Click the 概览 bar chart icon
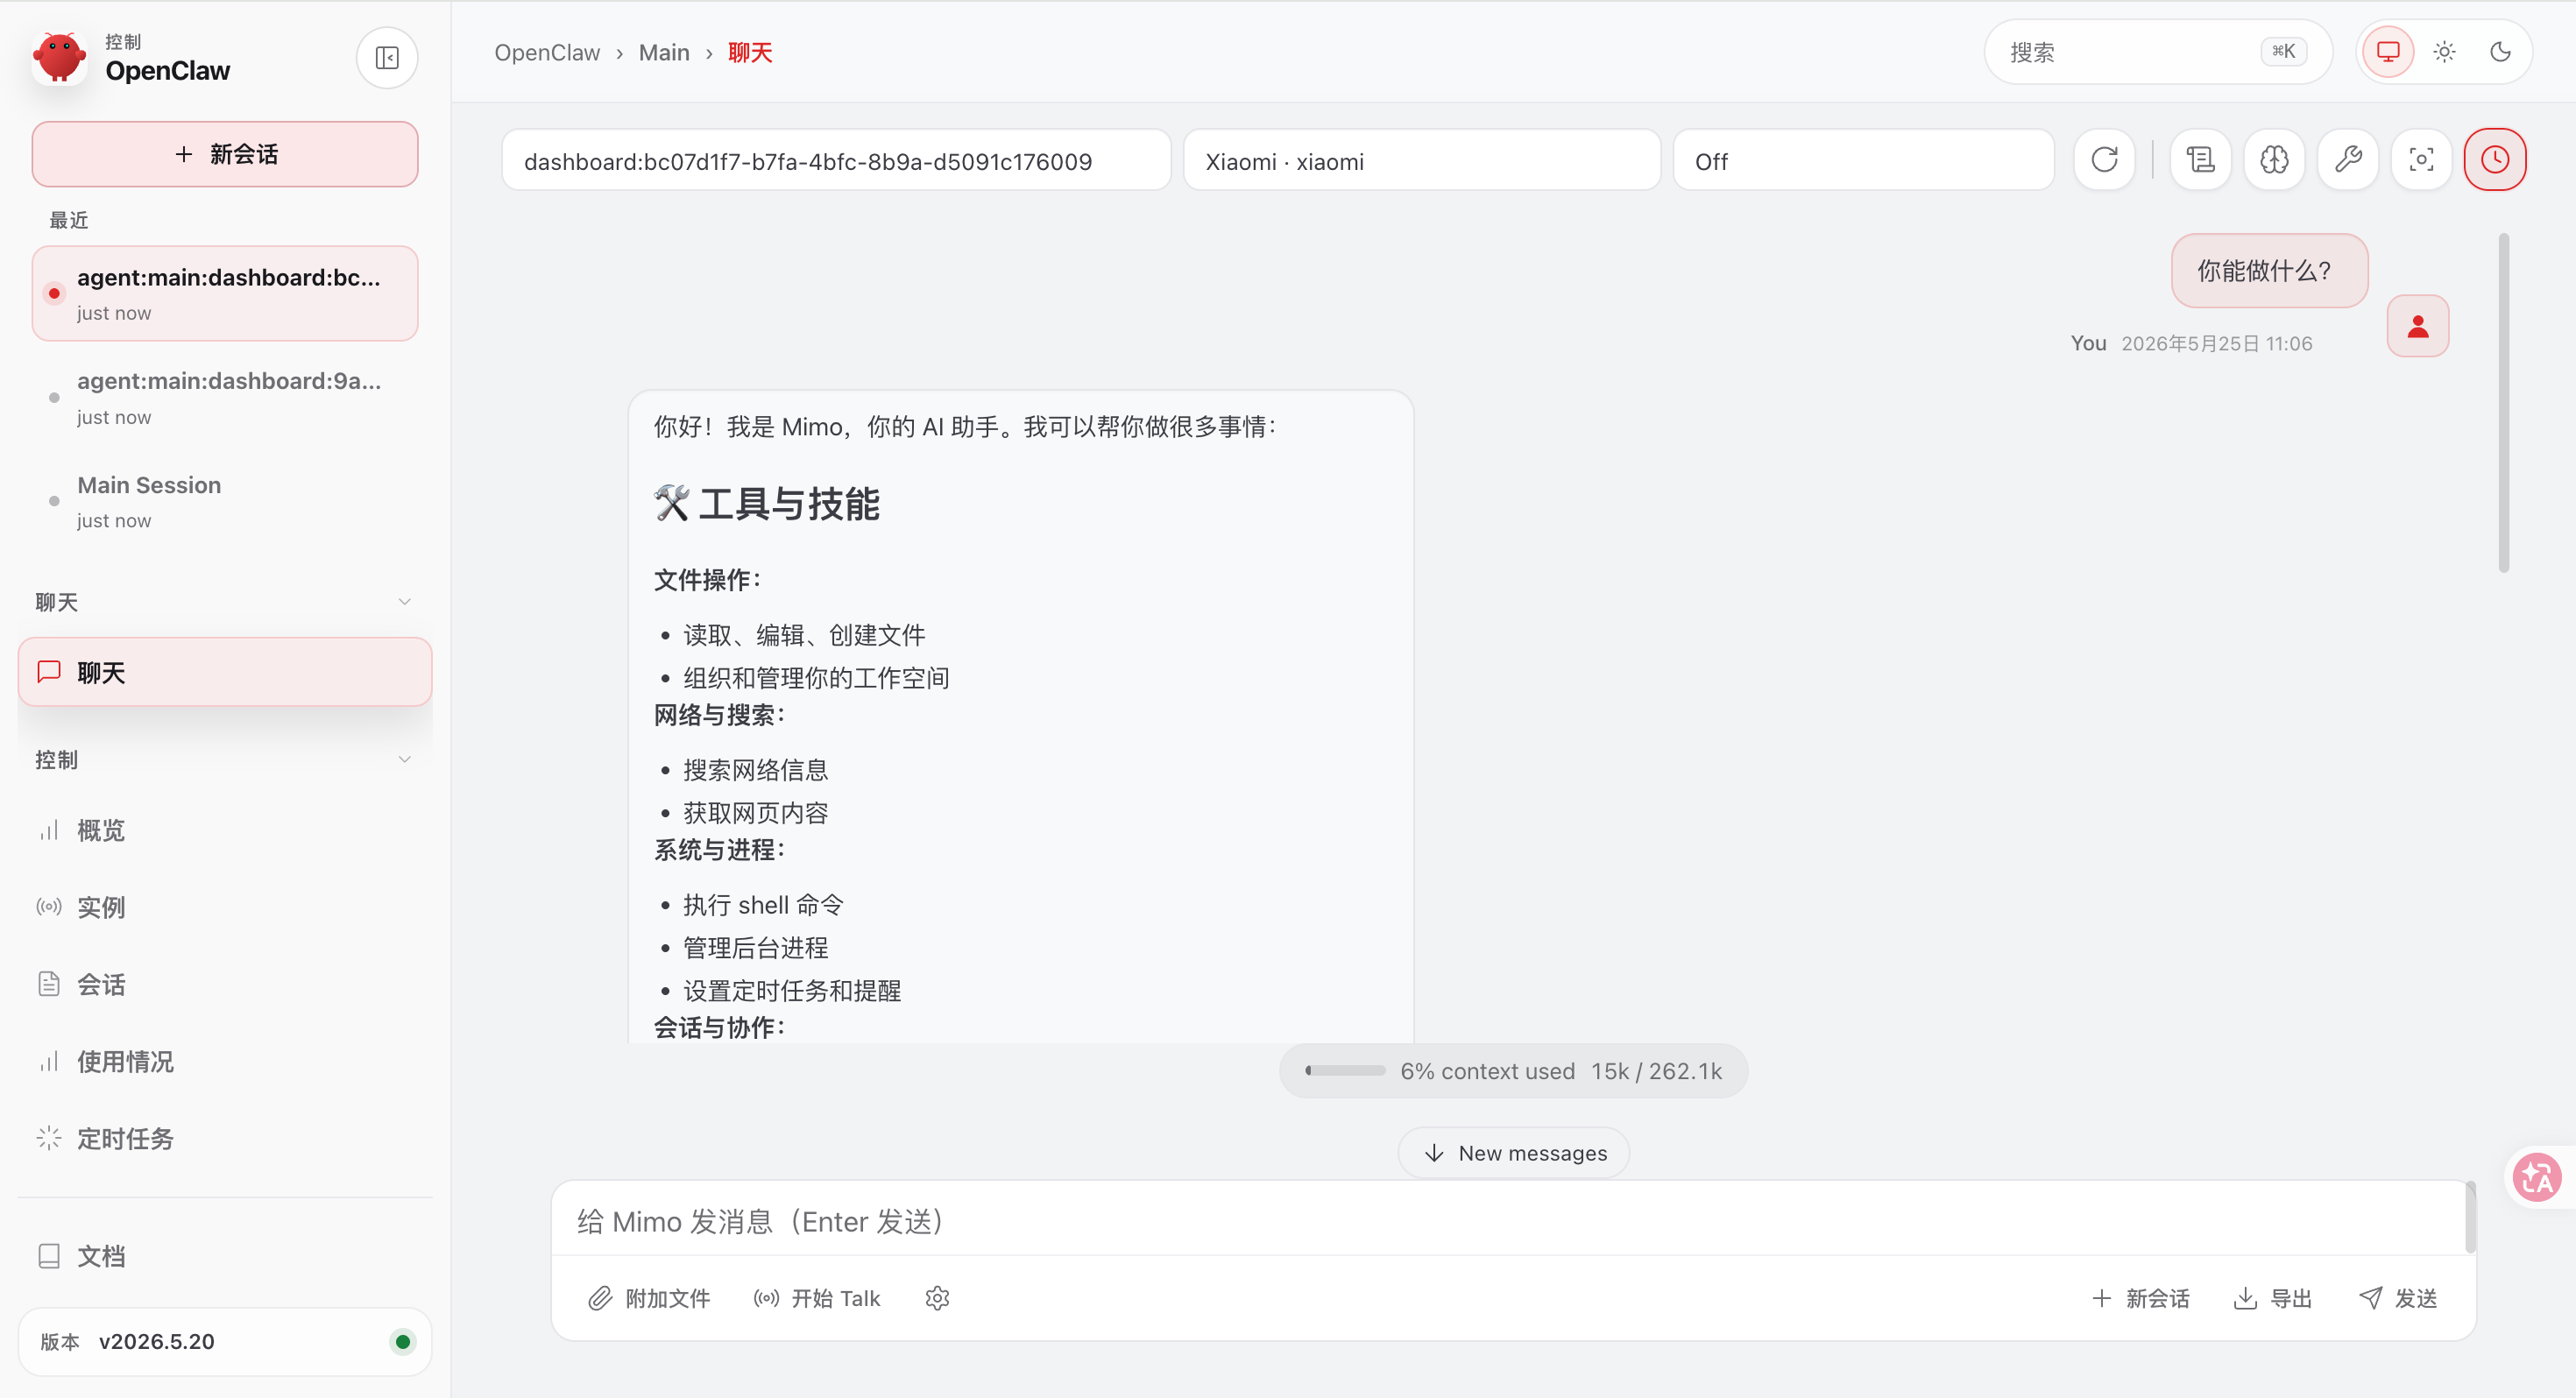This screenshot has width=2576, height=1398. [49, 830]
